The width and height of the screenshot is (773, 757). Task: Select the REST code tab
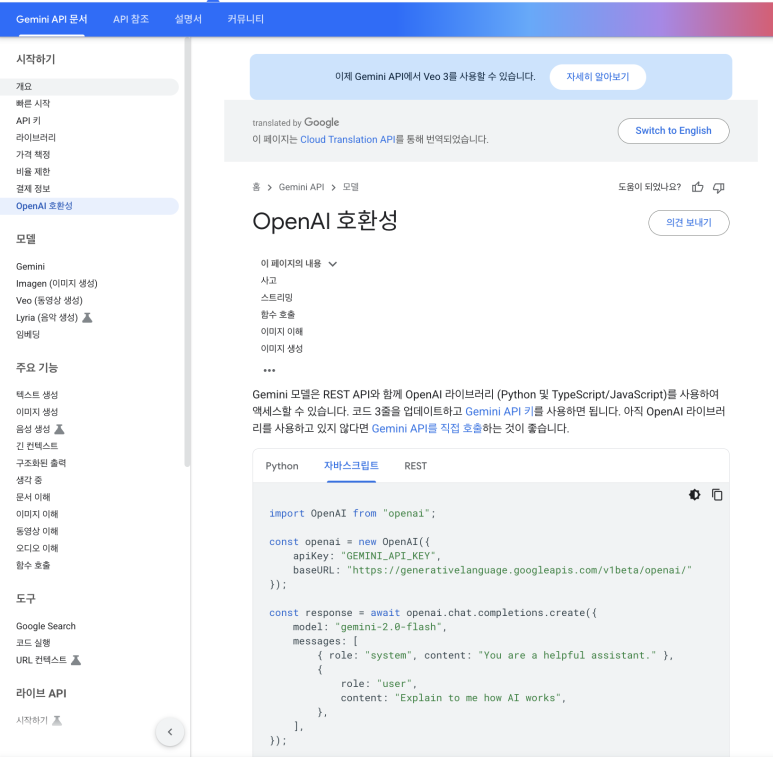pyautogui.click(x=416, y=466)
